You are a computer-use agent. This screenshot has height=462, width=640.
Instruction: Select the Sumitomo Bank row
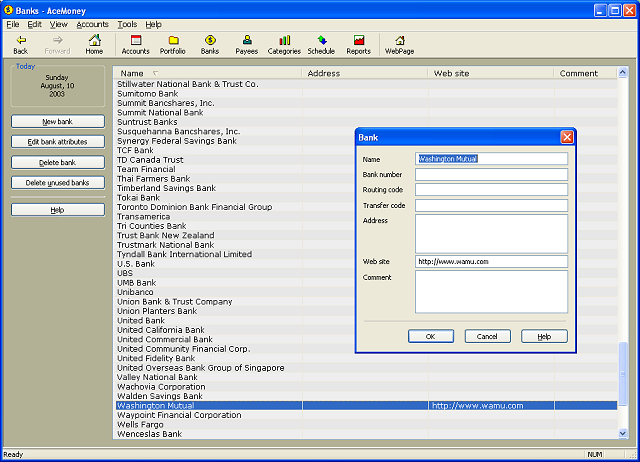tap(365, 93)
